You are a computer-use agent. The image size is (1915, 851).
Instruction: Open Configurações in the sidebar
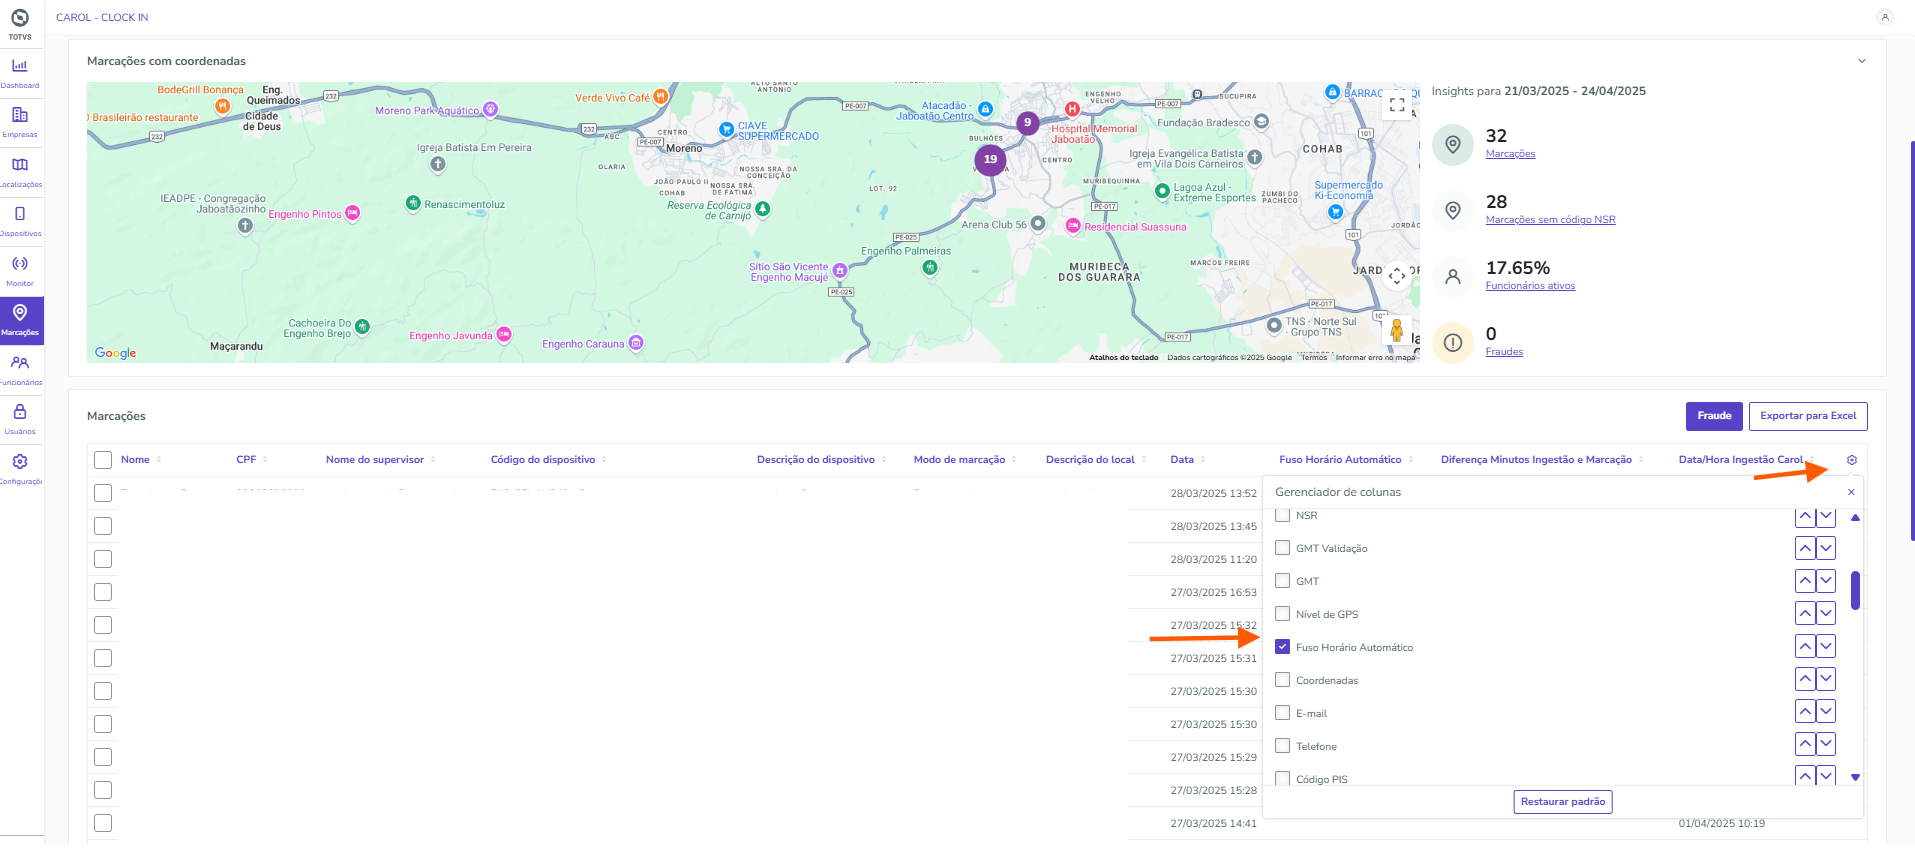tap(20, 469)
